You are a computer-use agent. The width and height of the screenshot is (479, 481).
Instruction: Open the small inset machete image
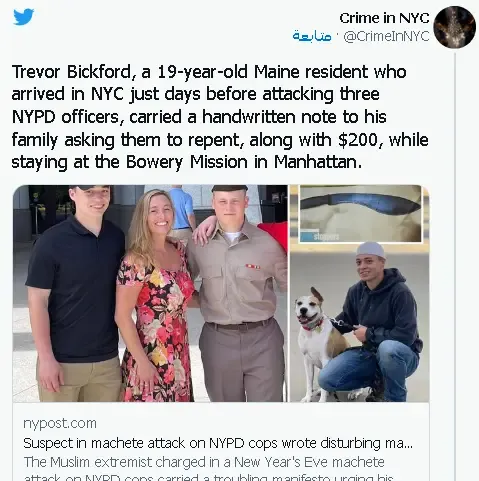360,214
